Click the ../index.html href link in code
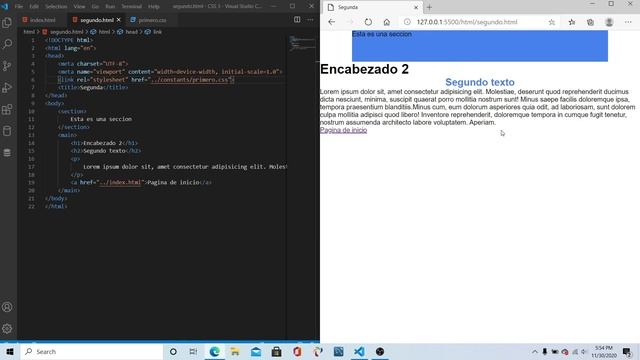Viewport: 640px width, 360px height. coord(120,182)
